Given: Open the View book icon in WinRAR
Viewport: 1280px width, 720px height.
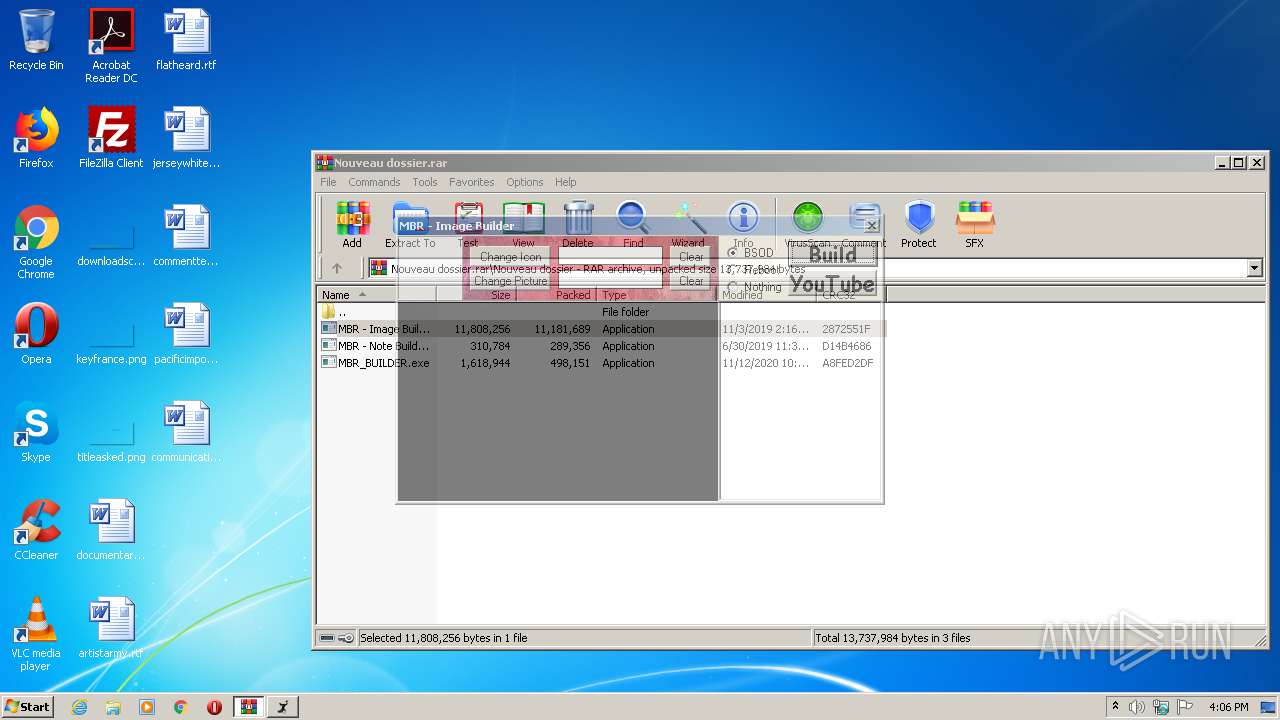Looking at the screenshot, I should pos(523,225).
